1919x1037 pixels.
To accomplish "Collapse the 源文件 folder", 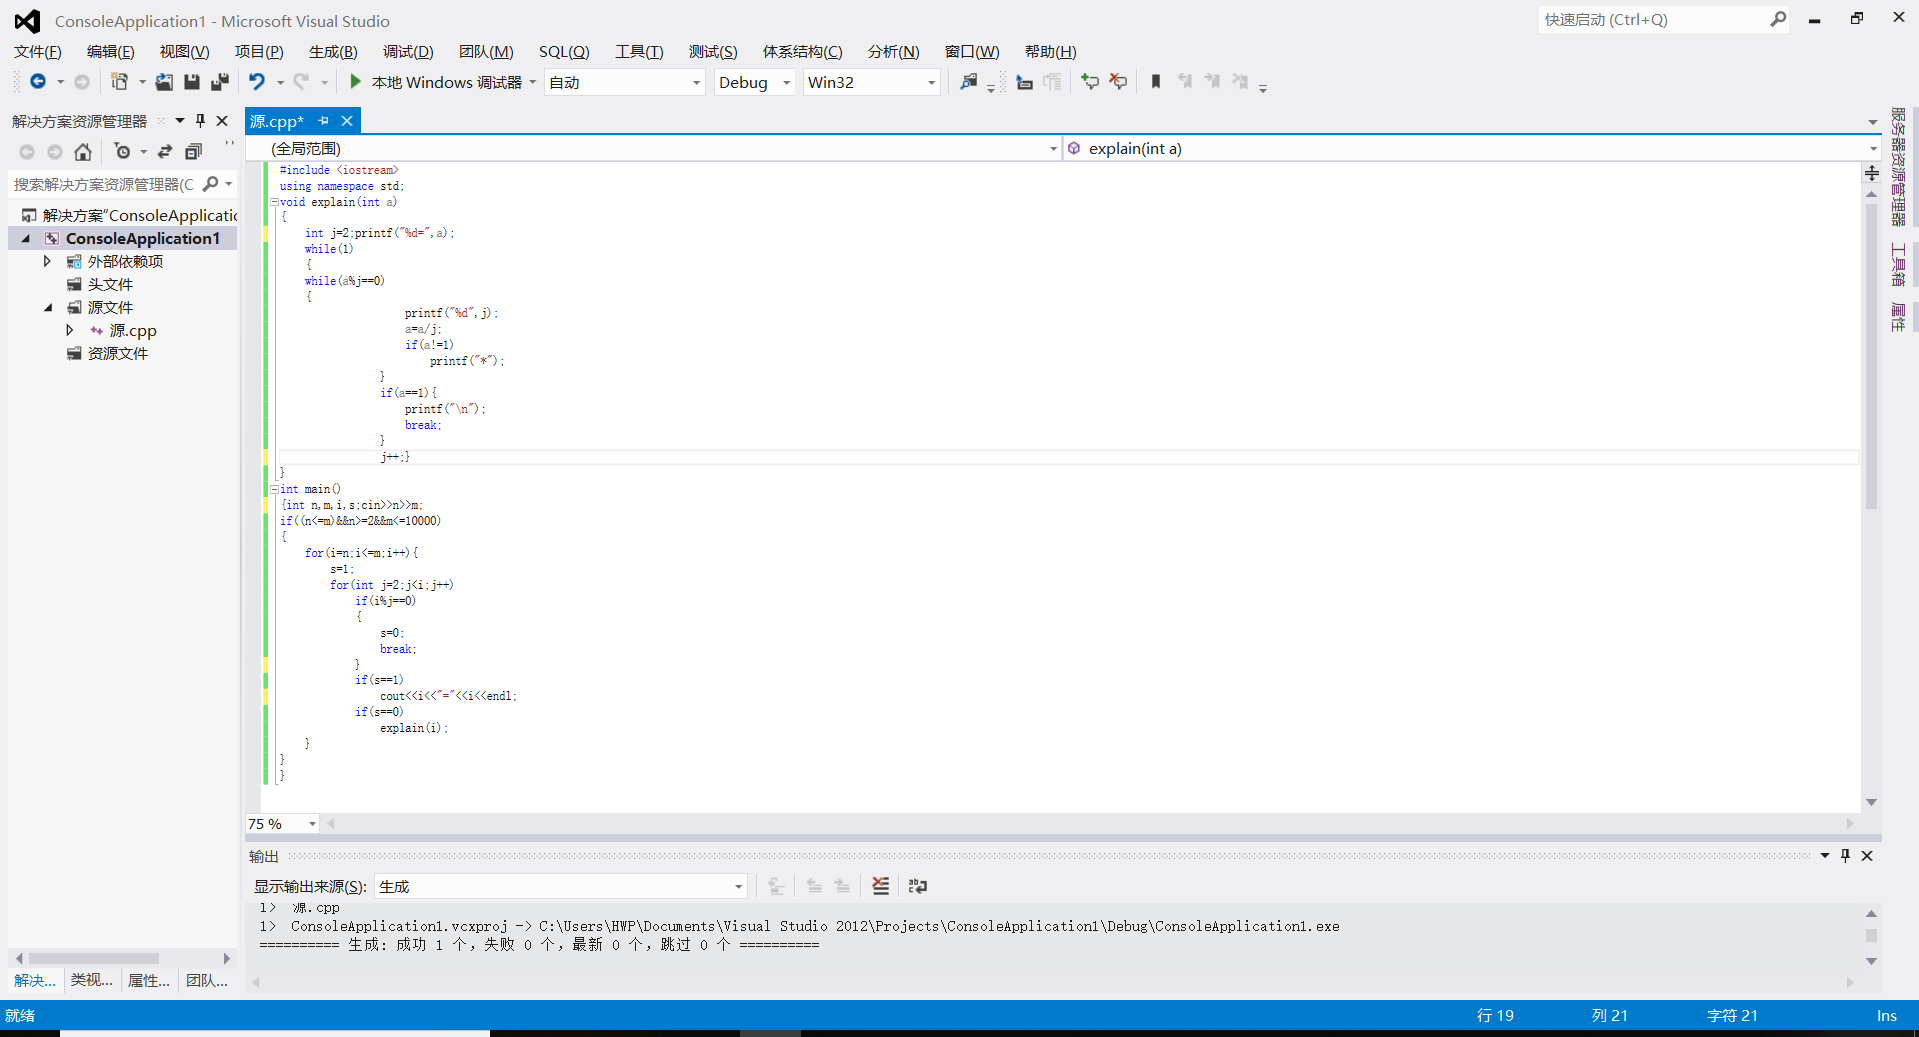I will (47, 307).
